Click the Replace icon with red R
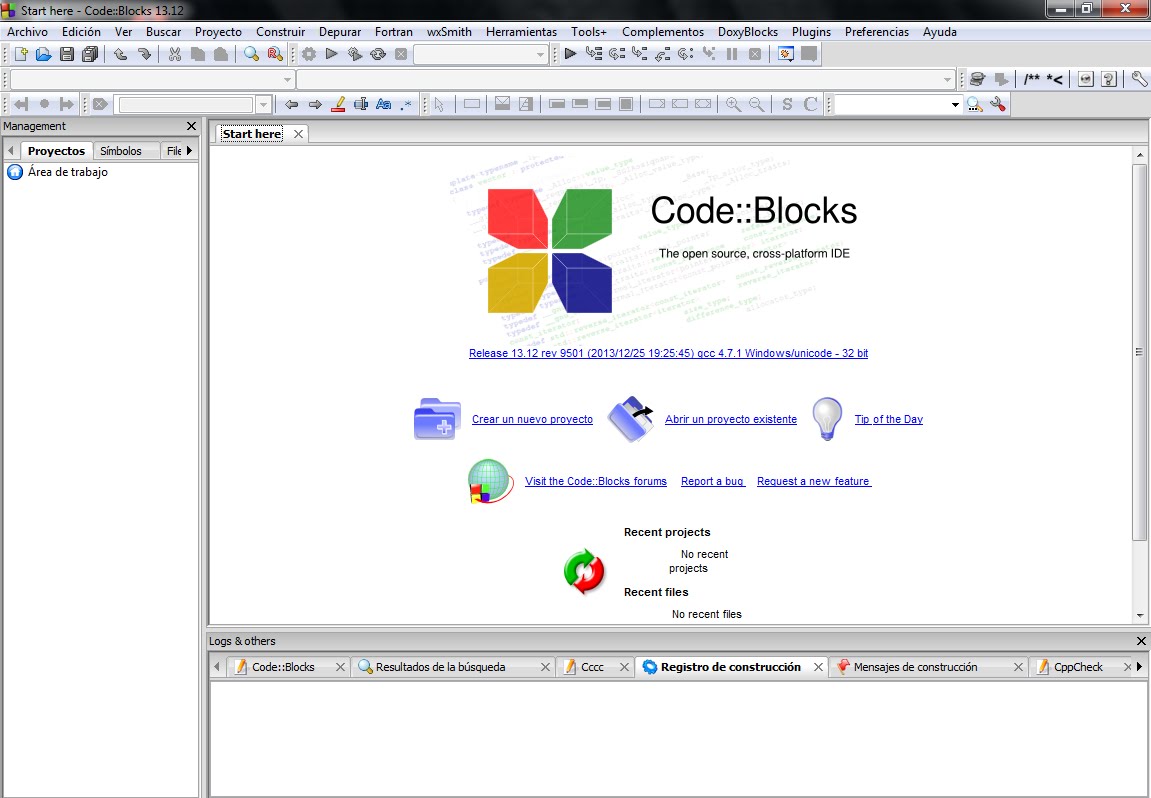The image size is (1151, 798). 275,54
